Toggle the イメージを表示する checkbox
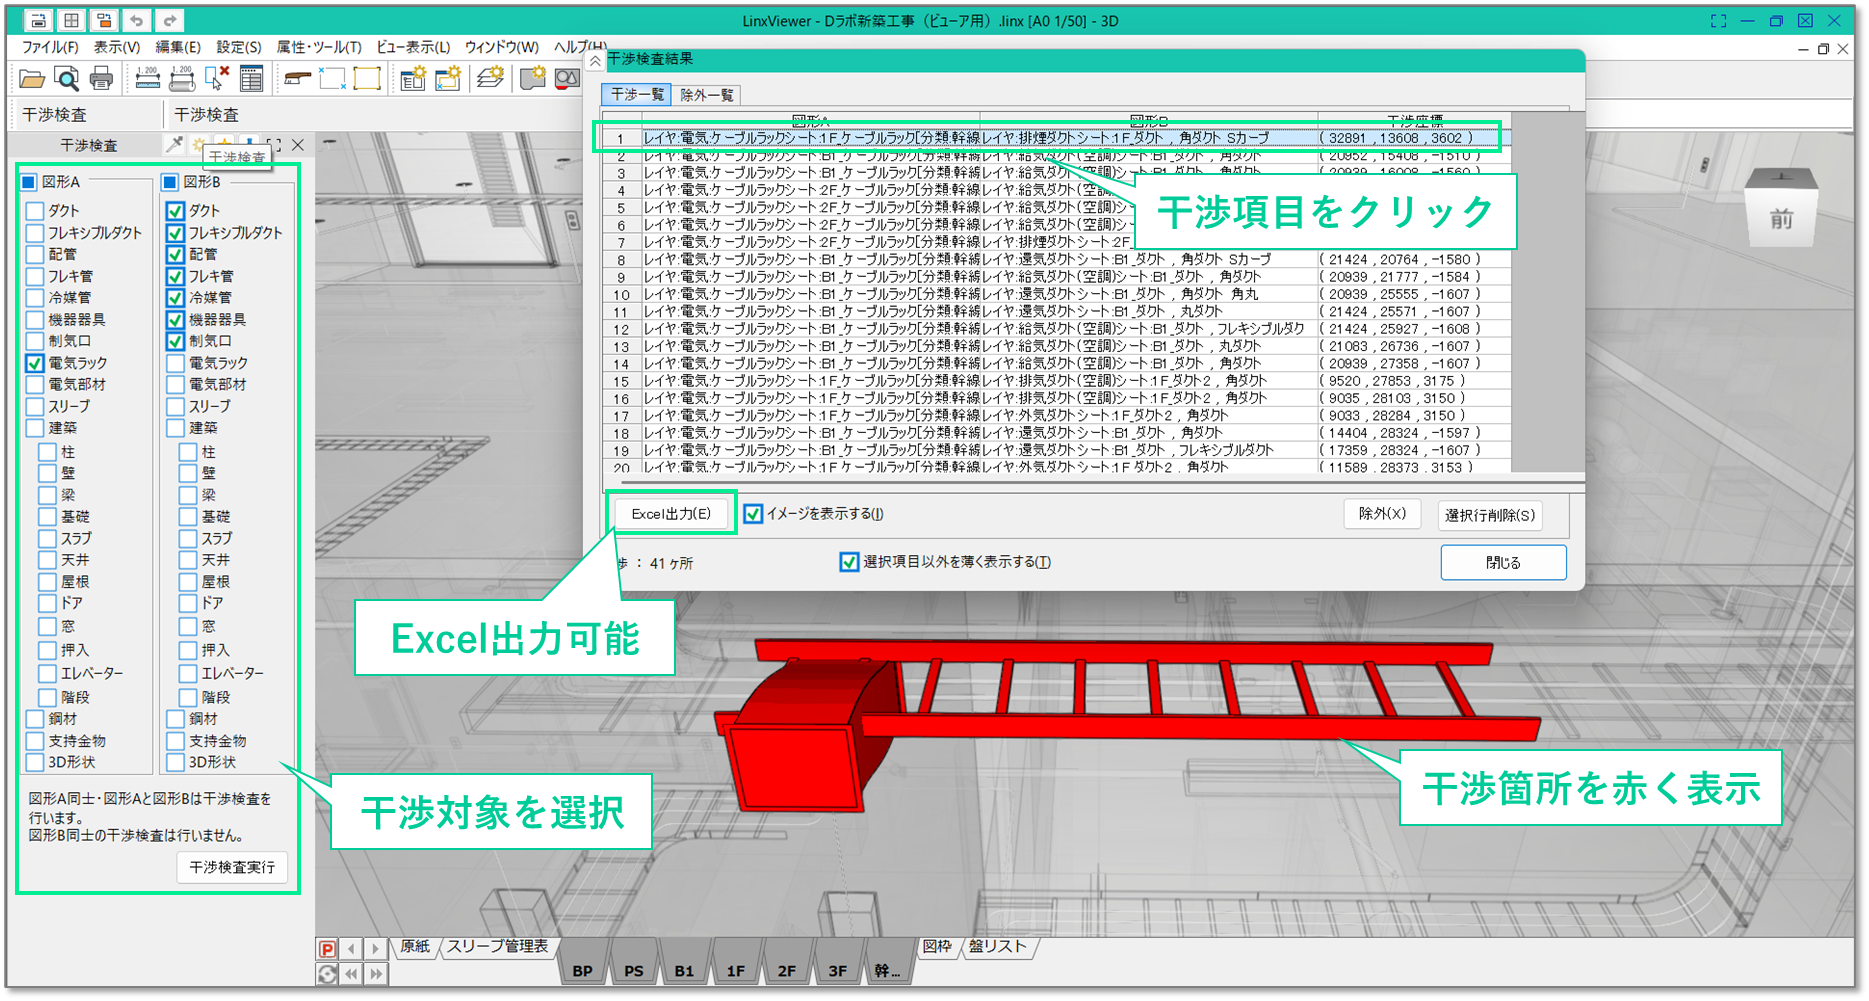1869x1001 pixels. (x=753, y=514)
